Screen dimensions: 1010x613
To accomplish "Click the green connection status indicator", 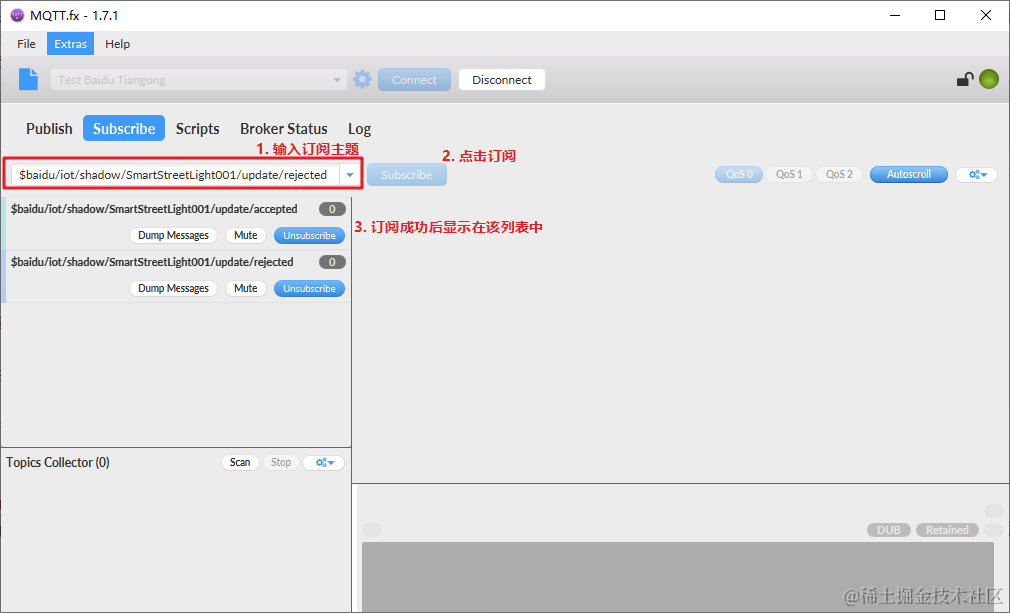I will click(x=989, y=79).
